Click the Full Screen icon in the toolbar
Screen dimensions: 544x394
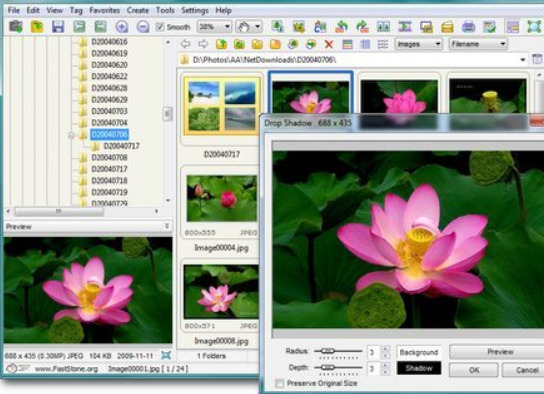[x=534, y=26]
